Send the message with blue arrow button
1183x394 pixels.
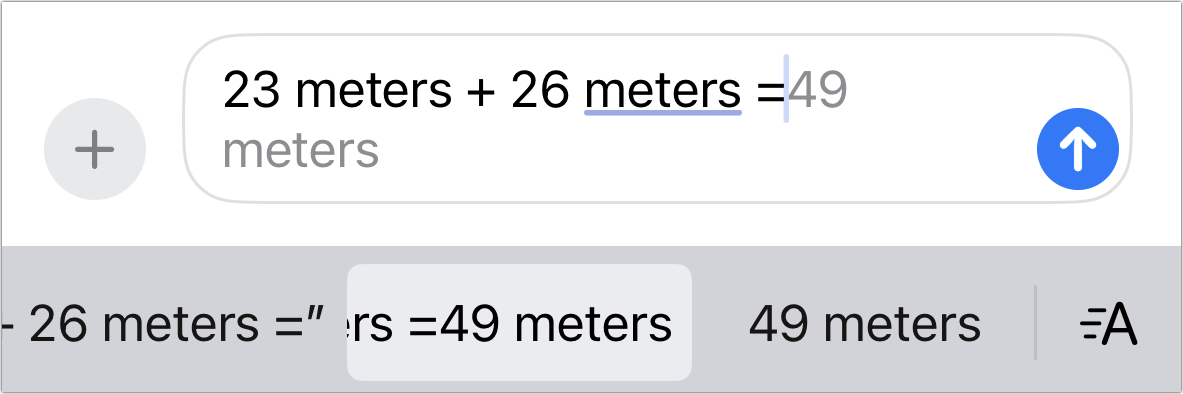1078,149
